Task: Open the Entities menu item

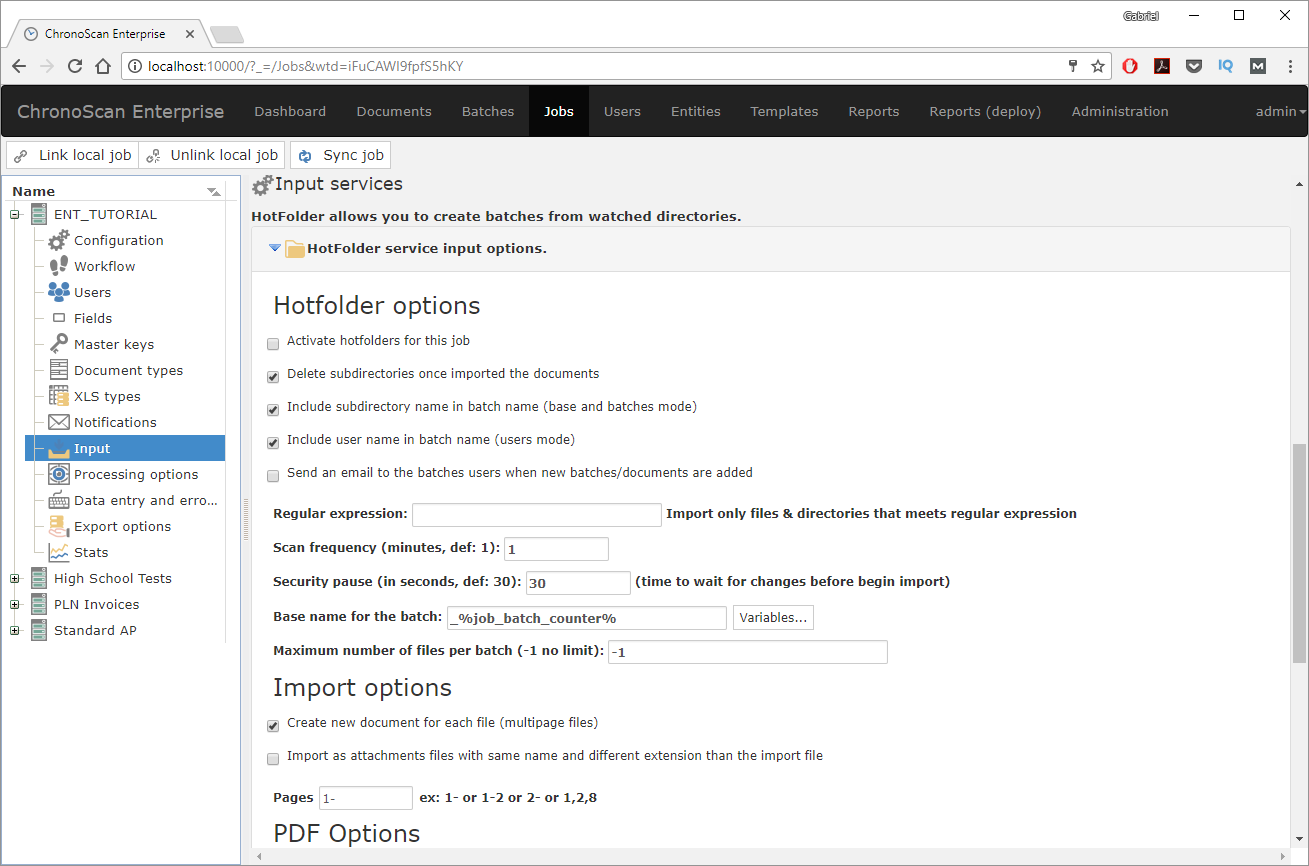Action: tap(696, 111)
